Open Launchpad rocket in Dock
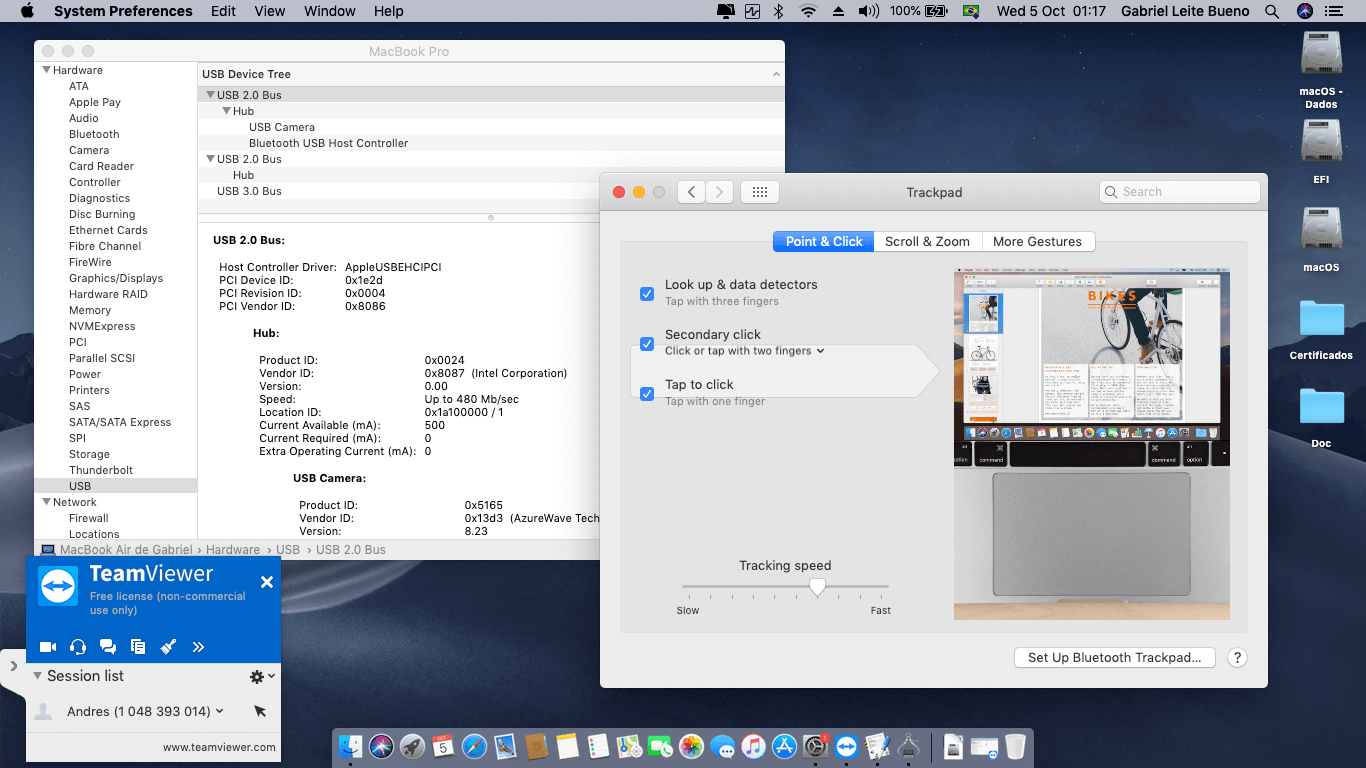The height and width of the screenshot is (768, 1366). (412, 746)
